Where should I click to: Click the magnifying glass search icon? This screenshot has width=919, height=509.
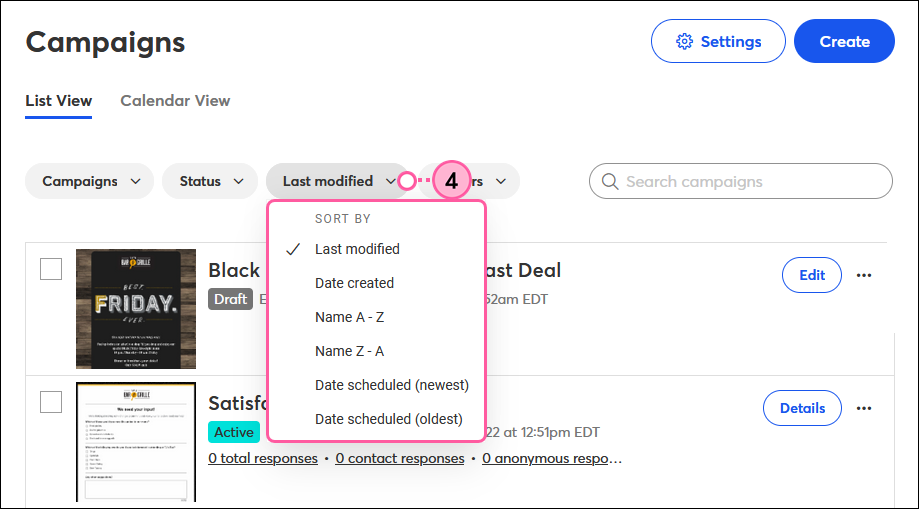pos(610,181)
